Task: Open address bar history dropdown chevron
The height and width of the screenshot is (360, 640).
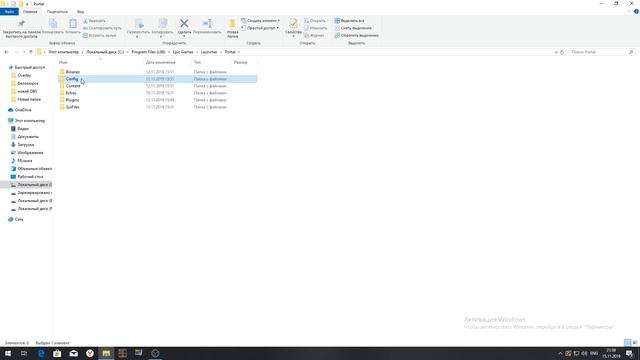Action: (556, 52)
